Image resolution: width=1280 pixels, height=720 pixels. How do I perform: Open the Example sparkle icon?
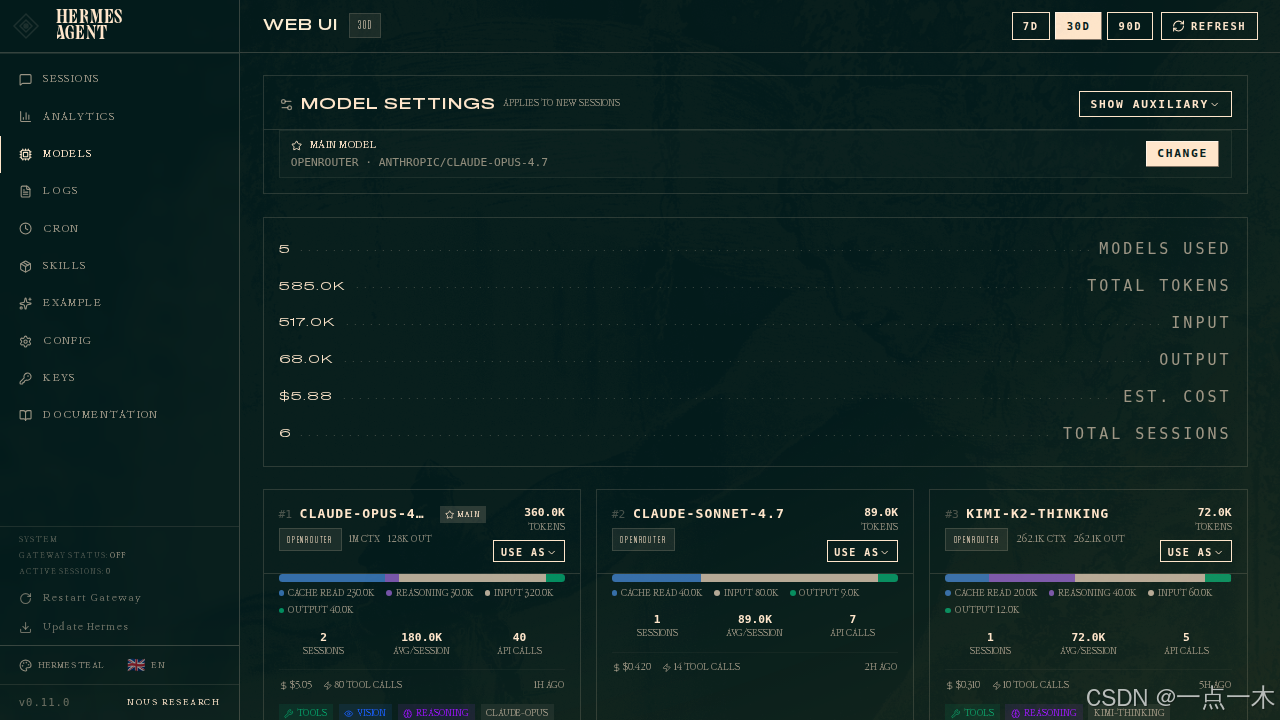[26, 303]
